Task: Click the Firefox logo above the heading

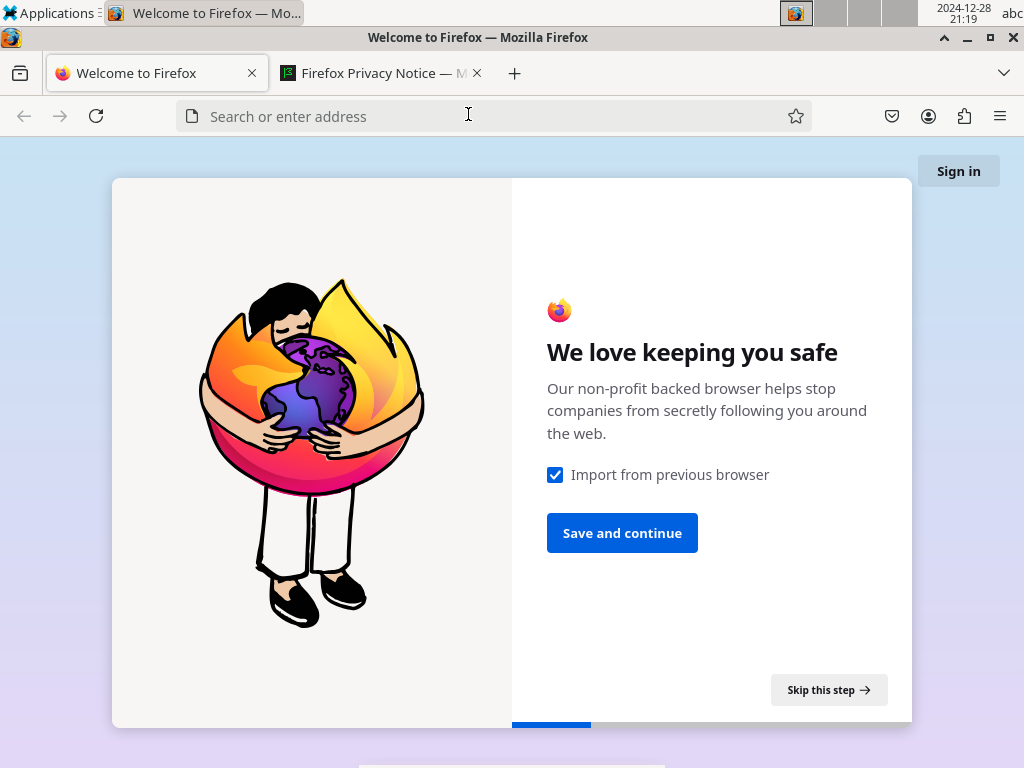Action: [x=560, y=311]
